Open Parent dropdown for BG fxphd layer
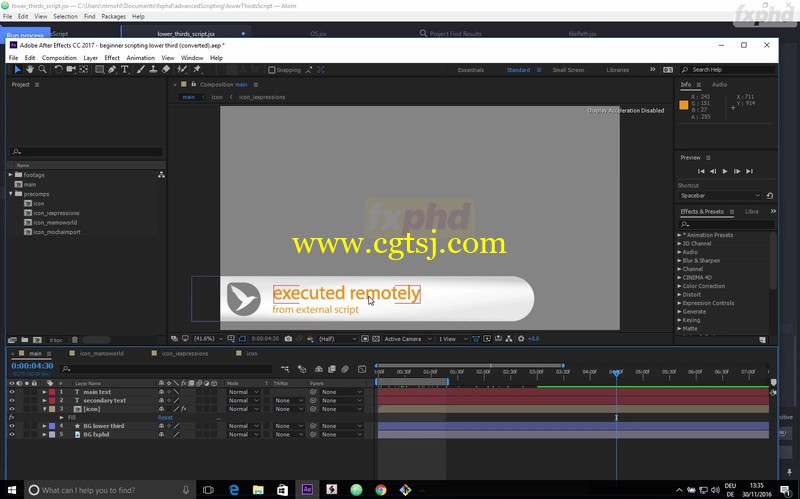 pyautogui.click(x=341, y=435)
